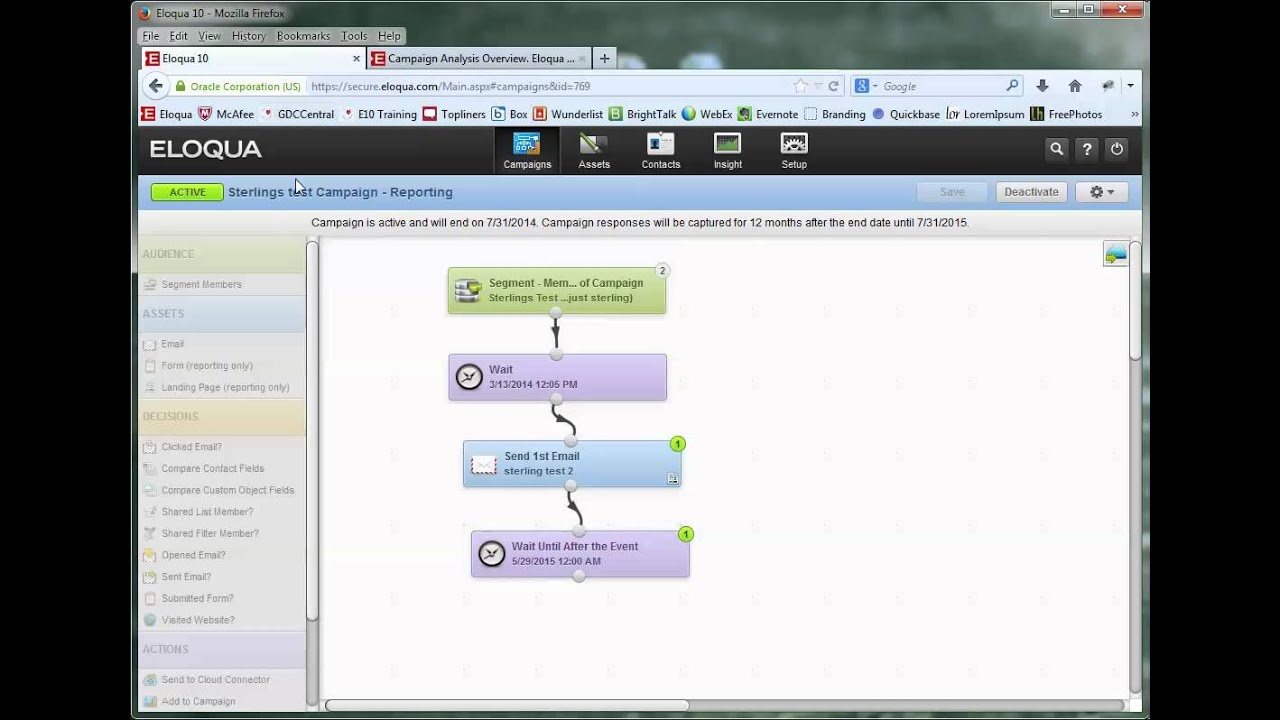Viewport: 1280px width, 720px height.
Task: Collapse the Actions section header
Action: [x=222, y=649]
